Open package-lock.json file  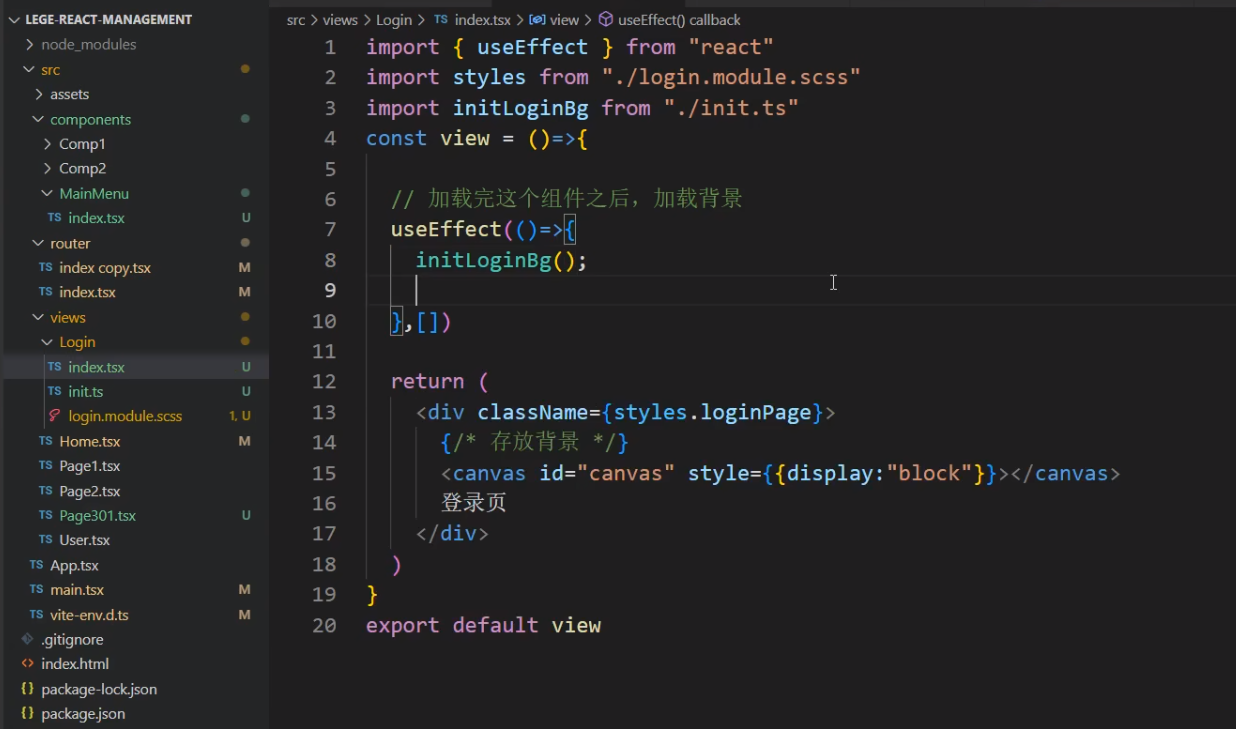[x=99, y=689]
